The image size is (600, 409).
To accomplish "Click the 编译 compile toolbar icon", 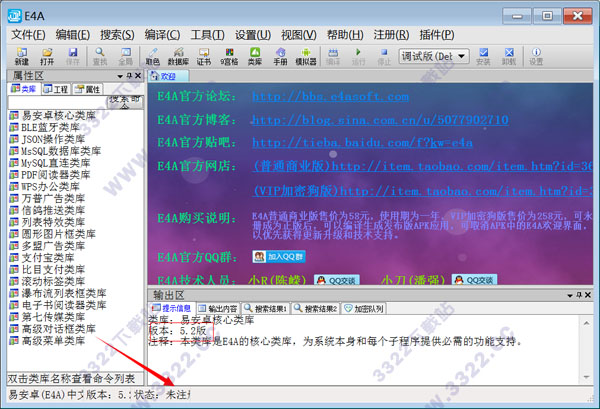I will click(x=333, y=57).
